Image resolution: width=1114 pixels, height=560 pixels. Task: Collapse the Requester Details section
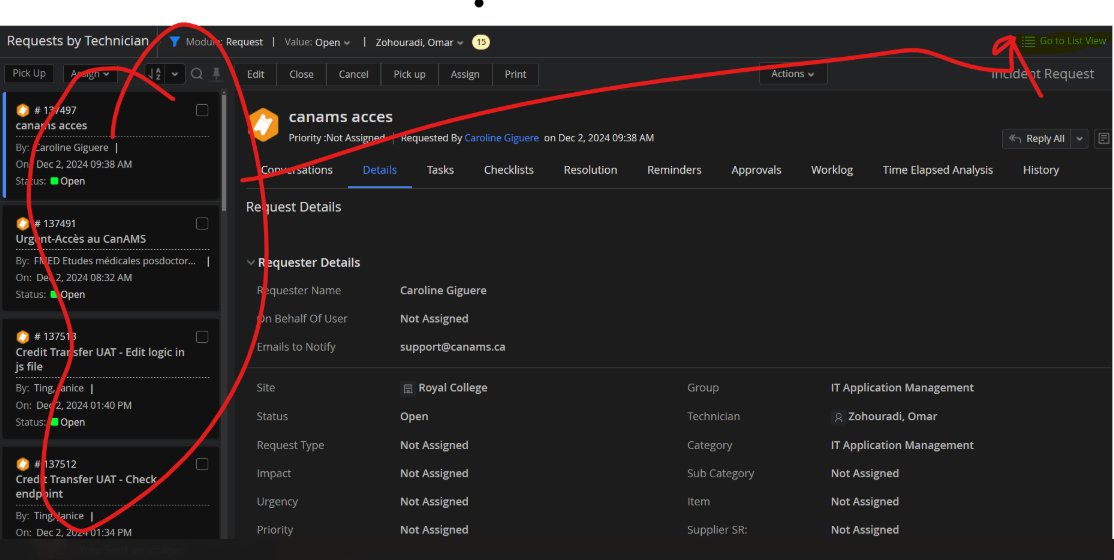[x=251, y=262]
